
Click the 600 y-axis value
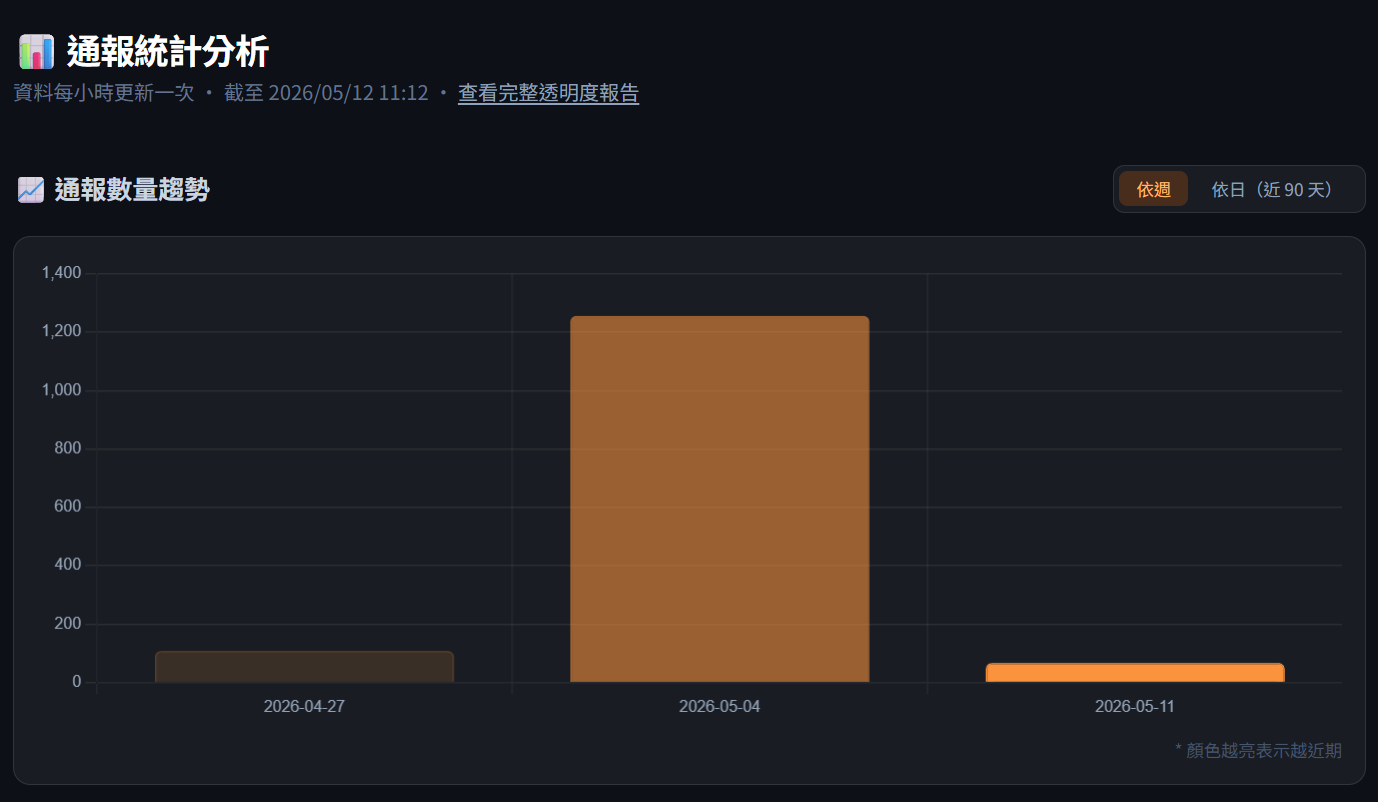(69, 507)
